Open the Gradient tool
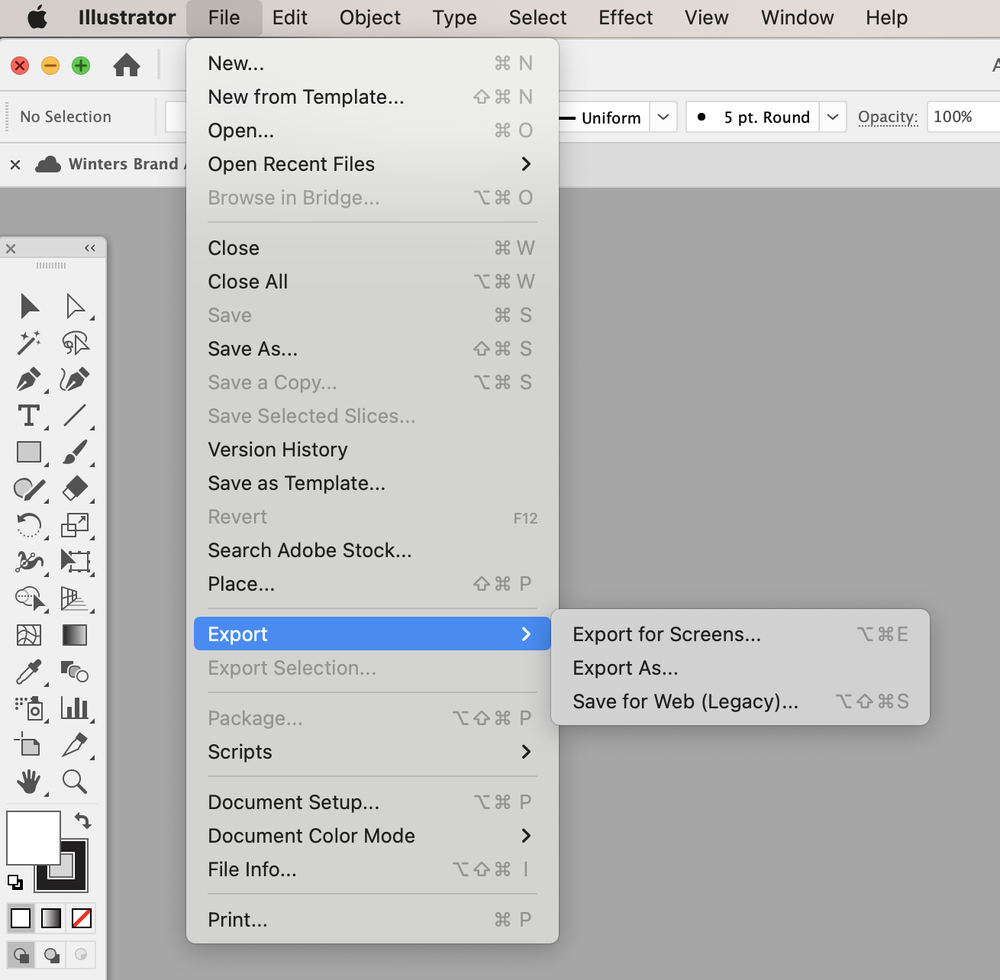The width and height of the screenshot is (1000, 980). (76, 636)
